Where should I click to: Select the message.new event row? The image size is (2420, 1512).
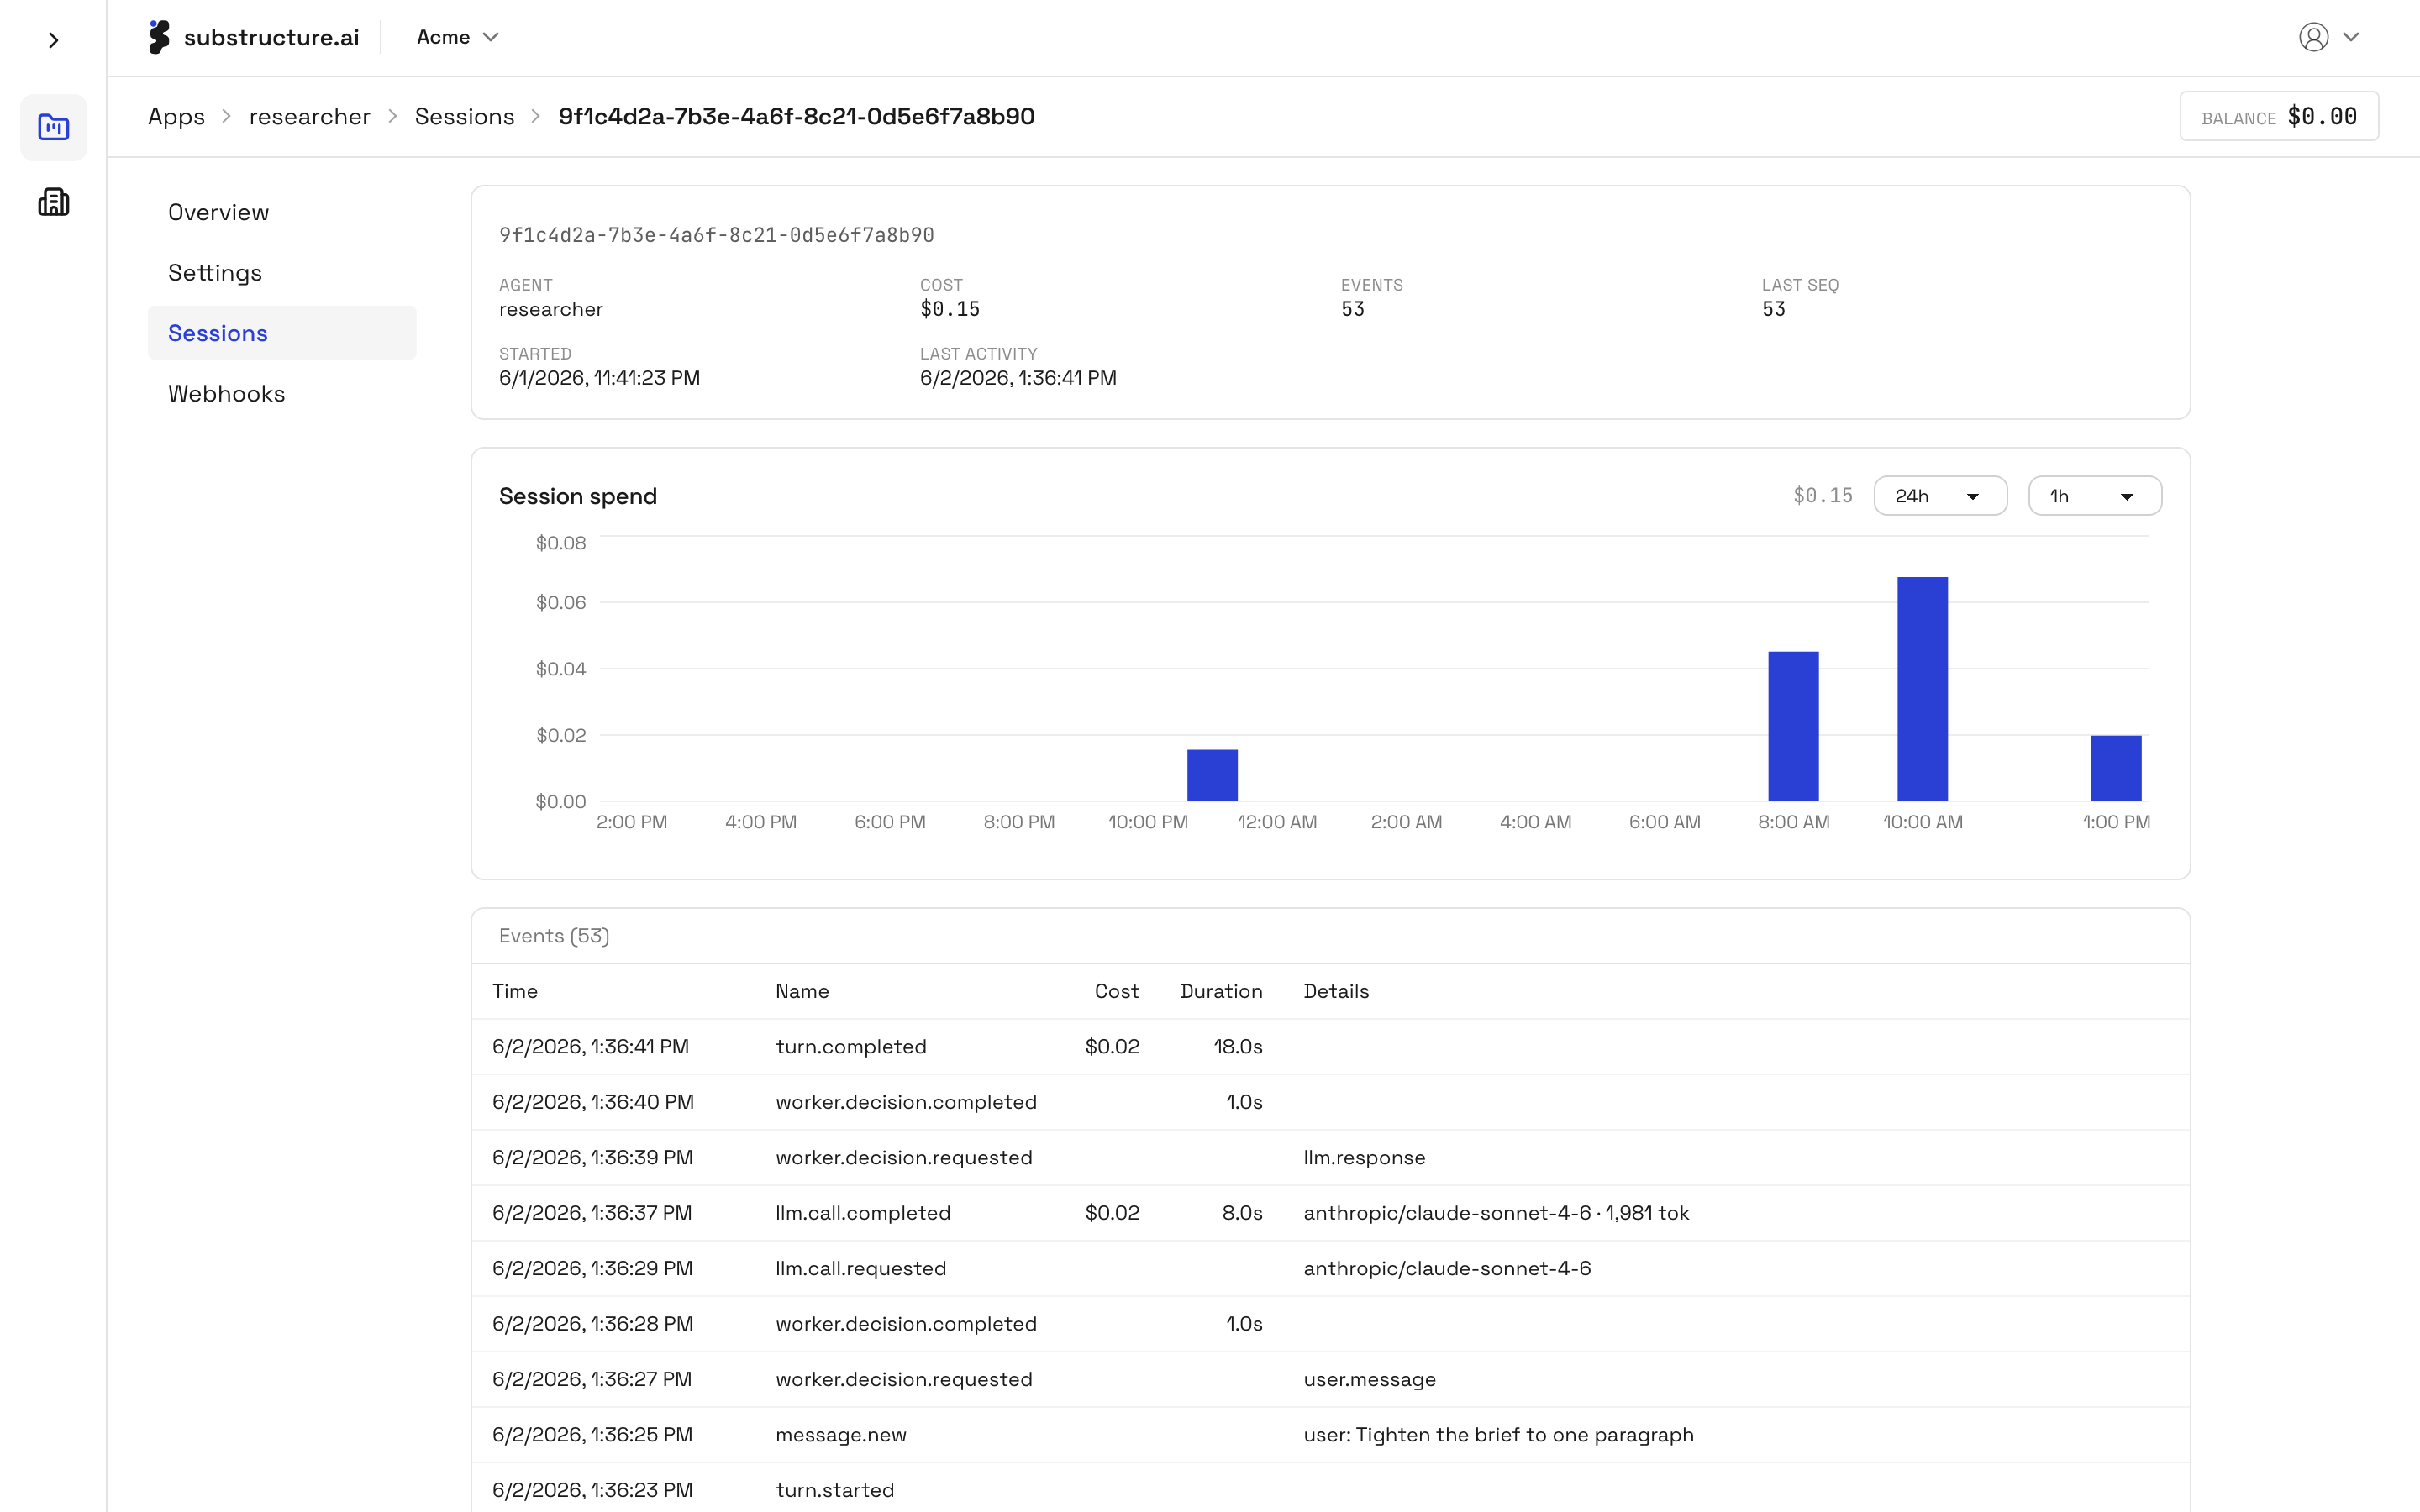coord(1330,1435)
